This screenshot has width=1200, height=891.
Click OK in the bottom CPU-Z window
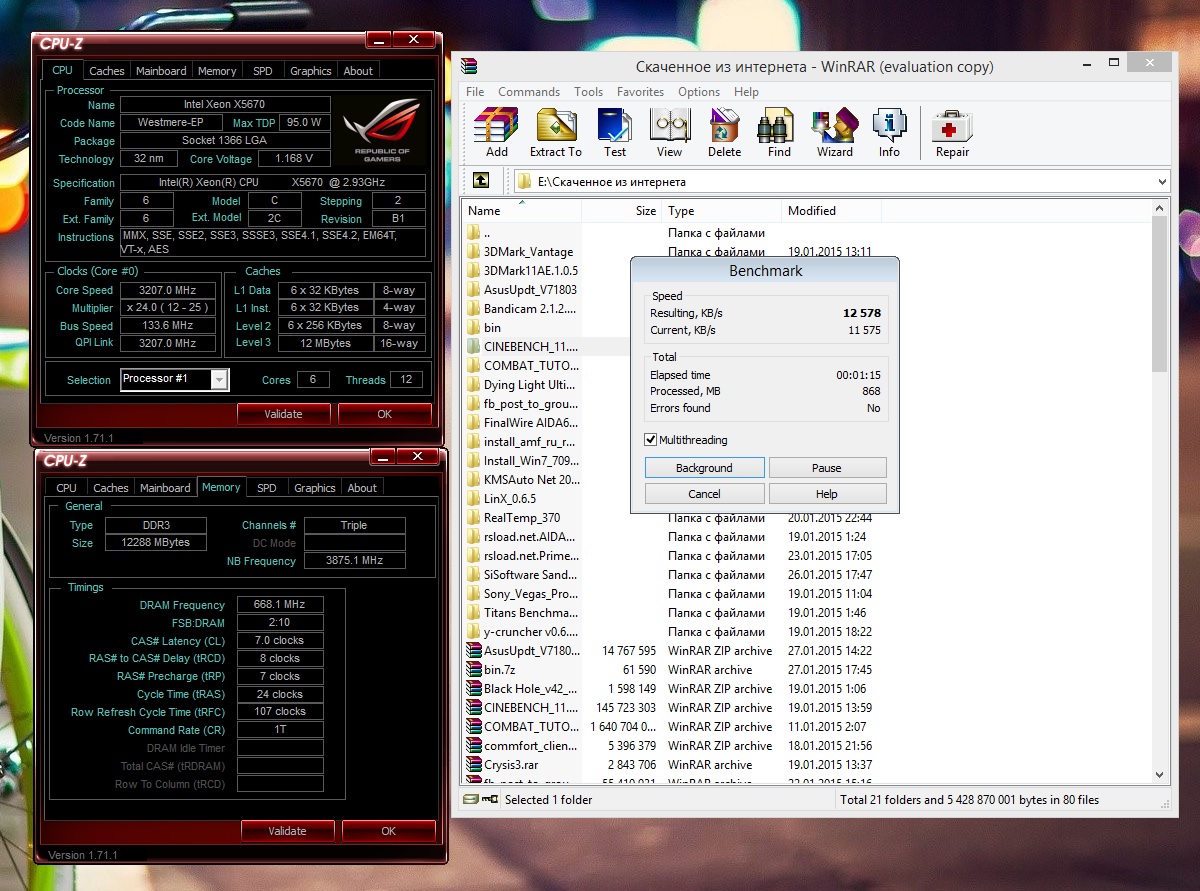pos(389,831)
